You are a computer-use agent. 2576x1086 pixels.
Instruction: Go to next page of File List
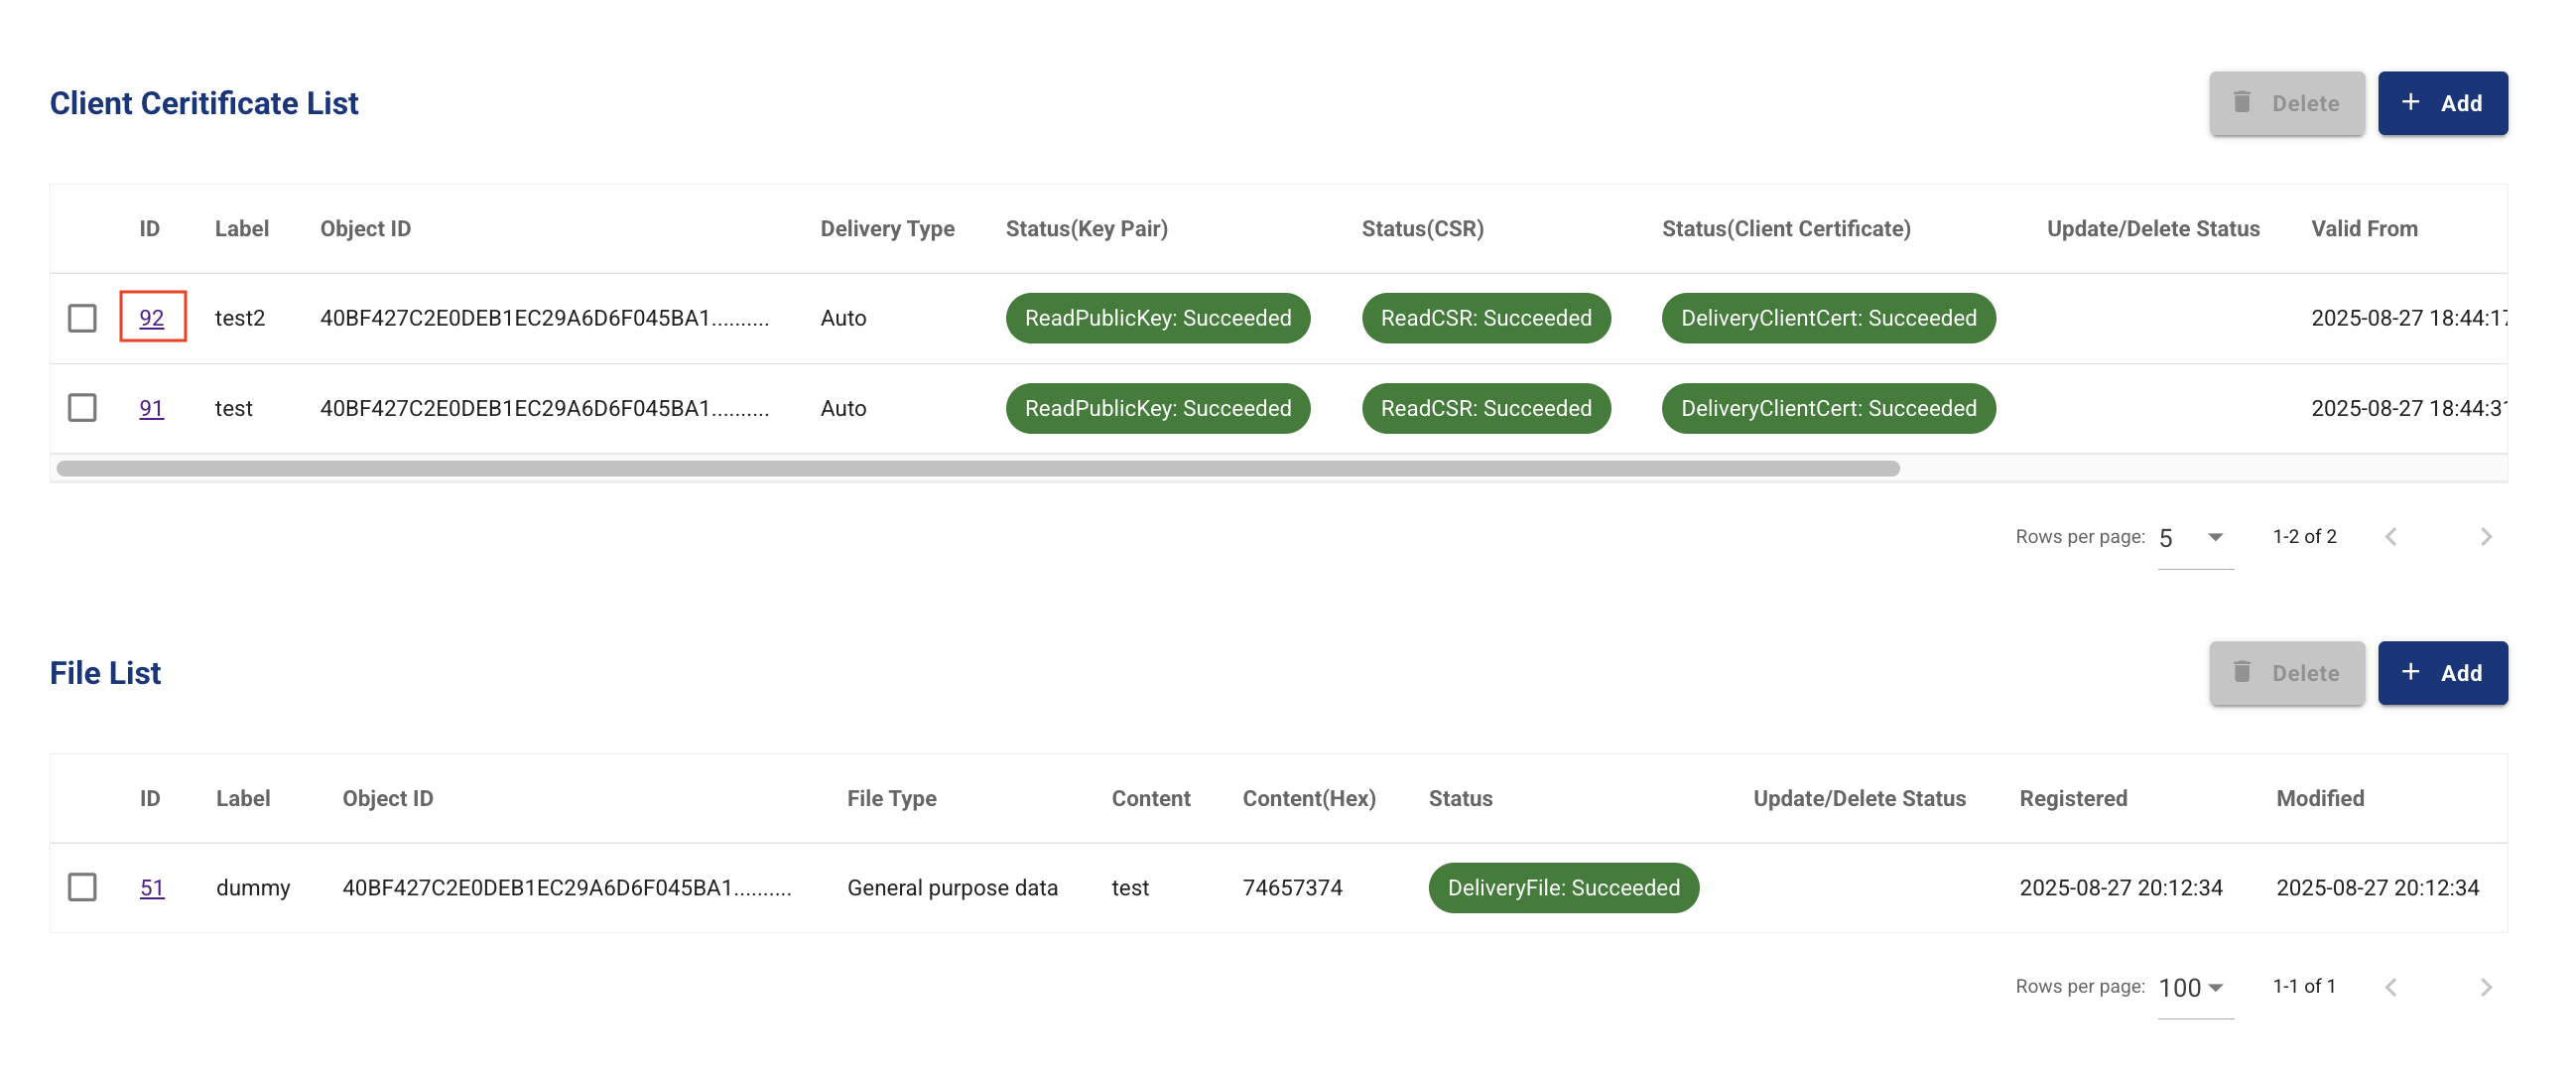point(2485,987)
